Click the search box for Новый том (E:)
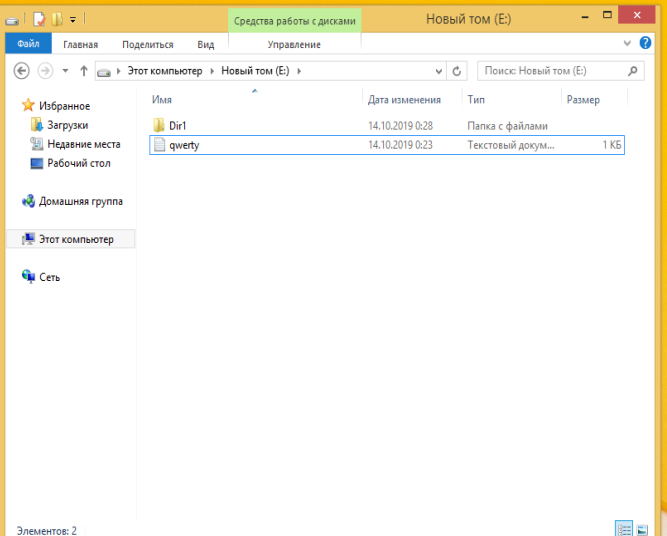 click(555, 71)
